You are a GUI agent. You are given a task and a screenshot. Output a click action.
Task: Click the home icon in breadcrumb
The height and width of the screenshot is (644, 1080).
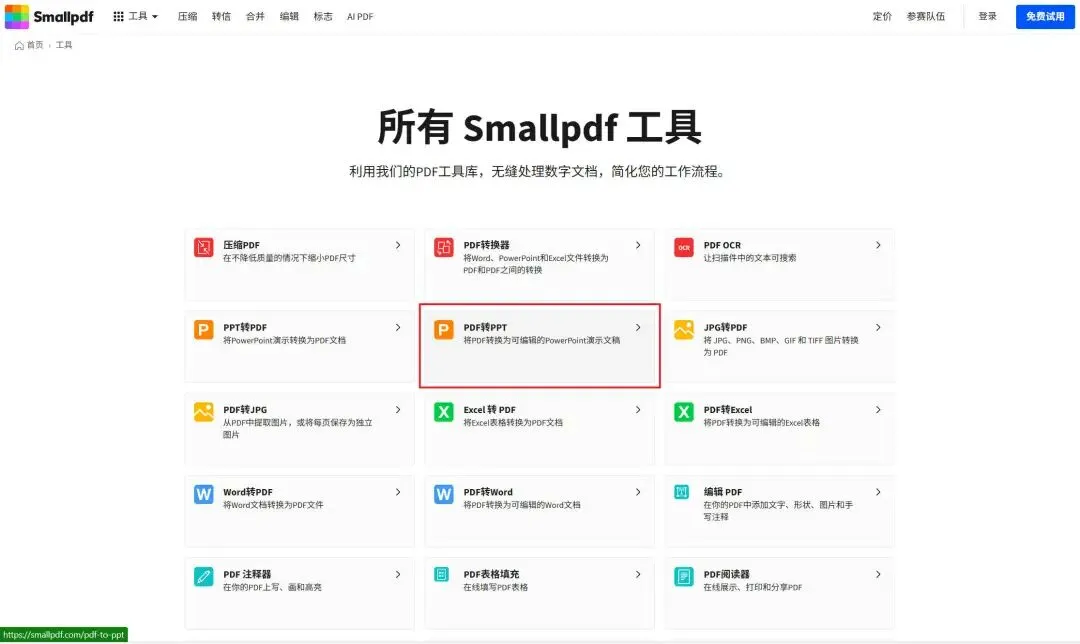click(x=19, y=45)
